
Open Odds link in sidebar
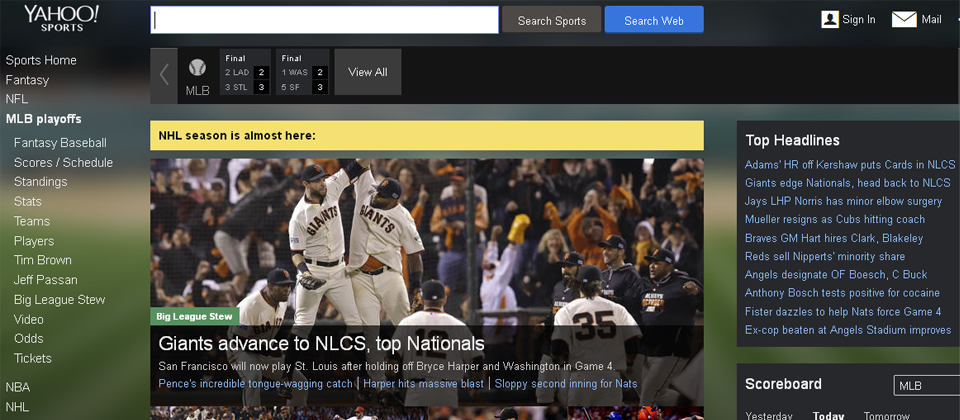click(29, 339)
